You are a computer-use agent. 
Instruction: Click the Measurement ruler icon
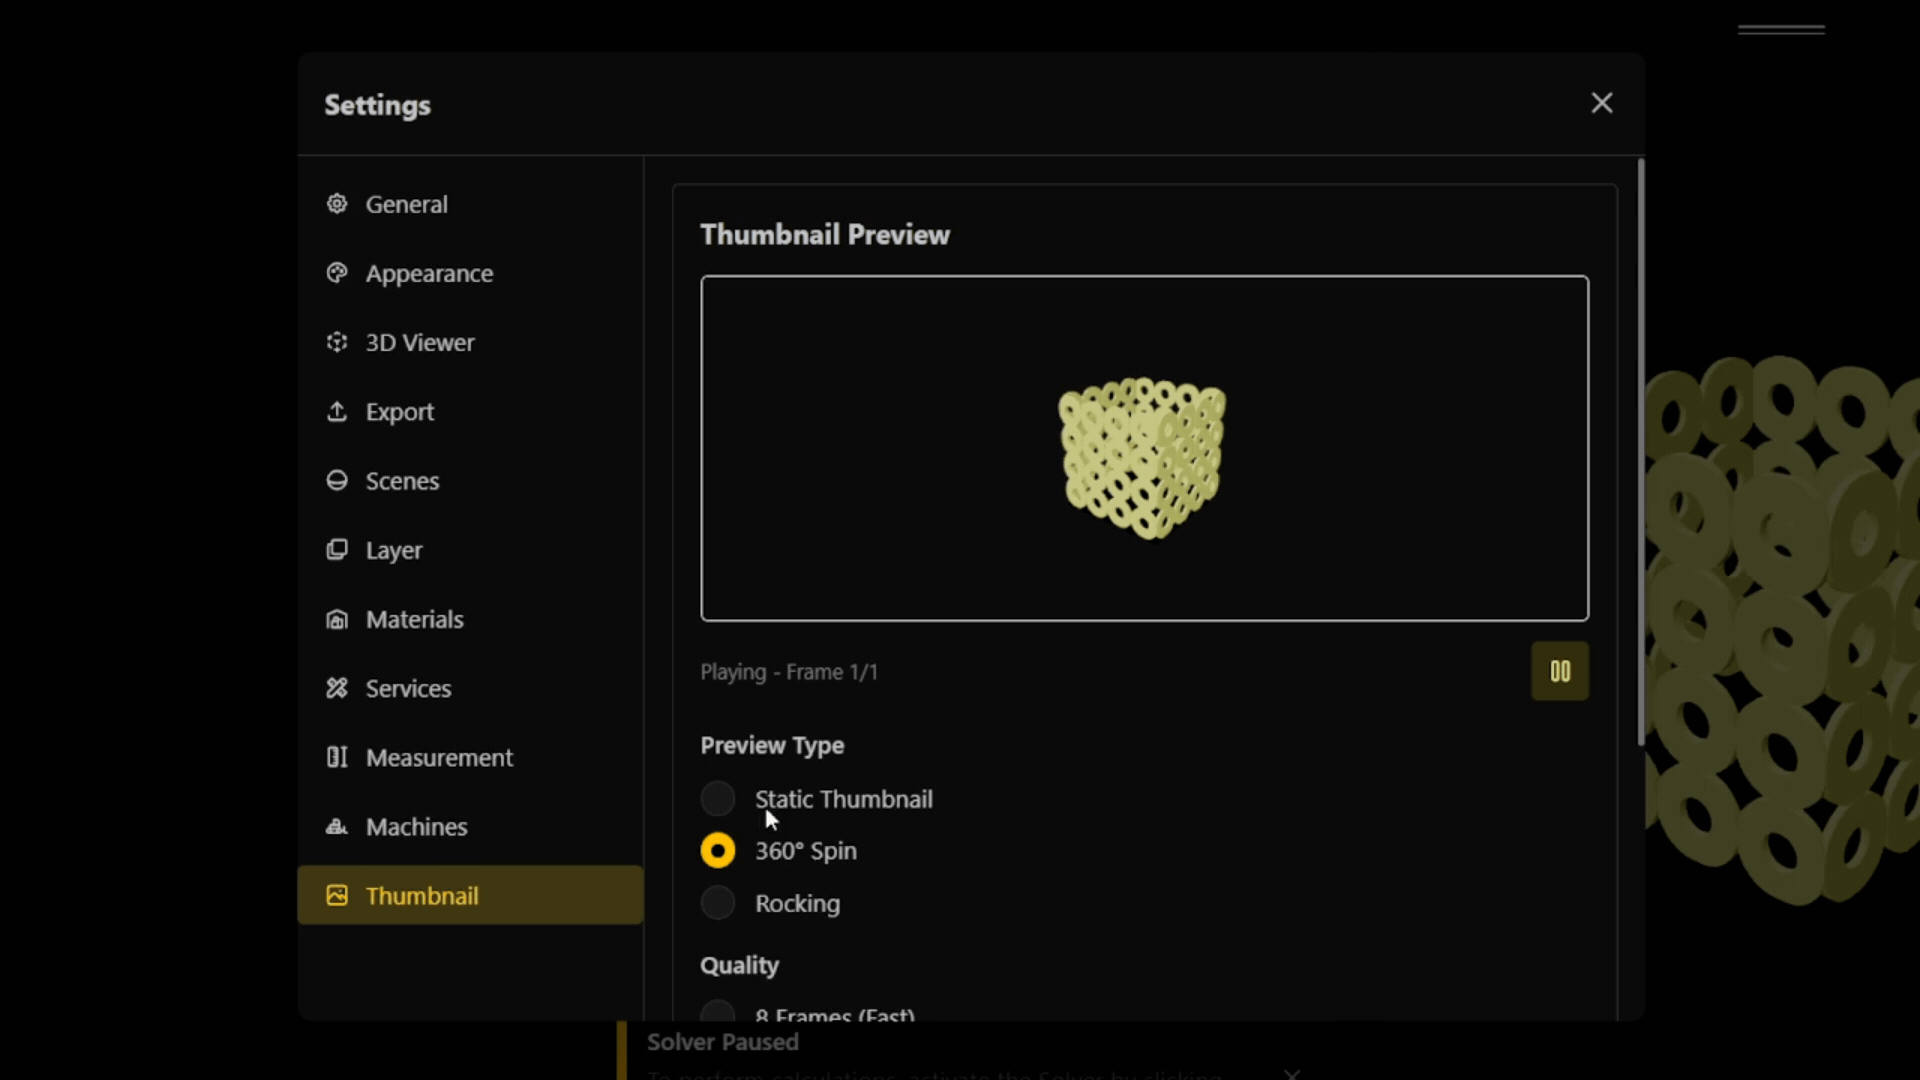pyautogui.click(x=337, y=757)
